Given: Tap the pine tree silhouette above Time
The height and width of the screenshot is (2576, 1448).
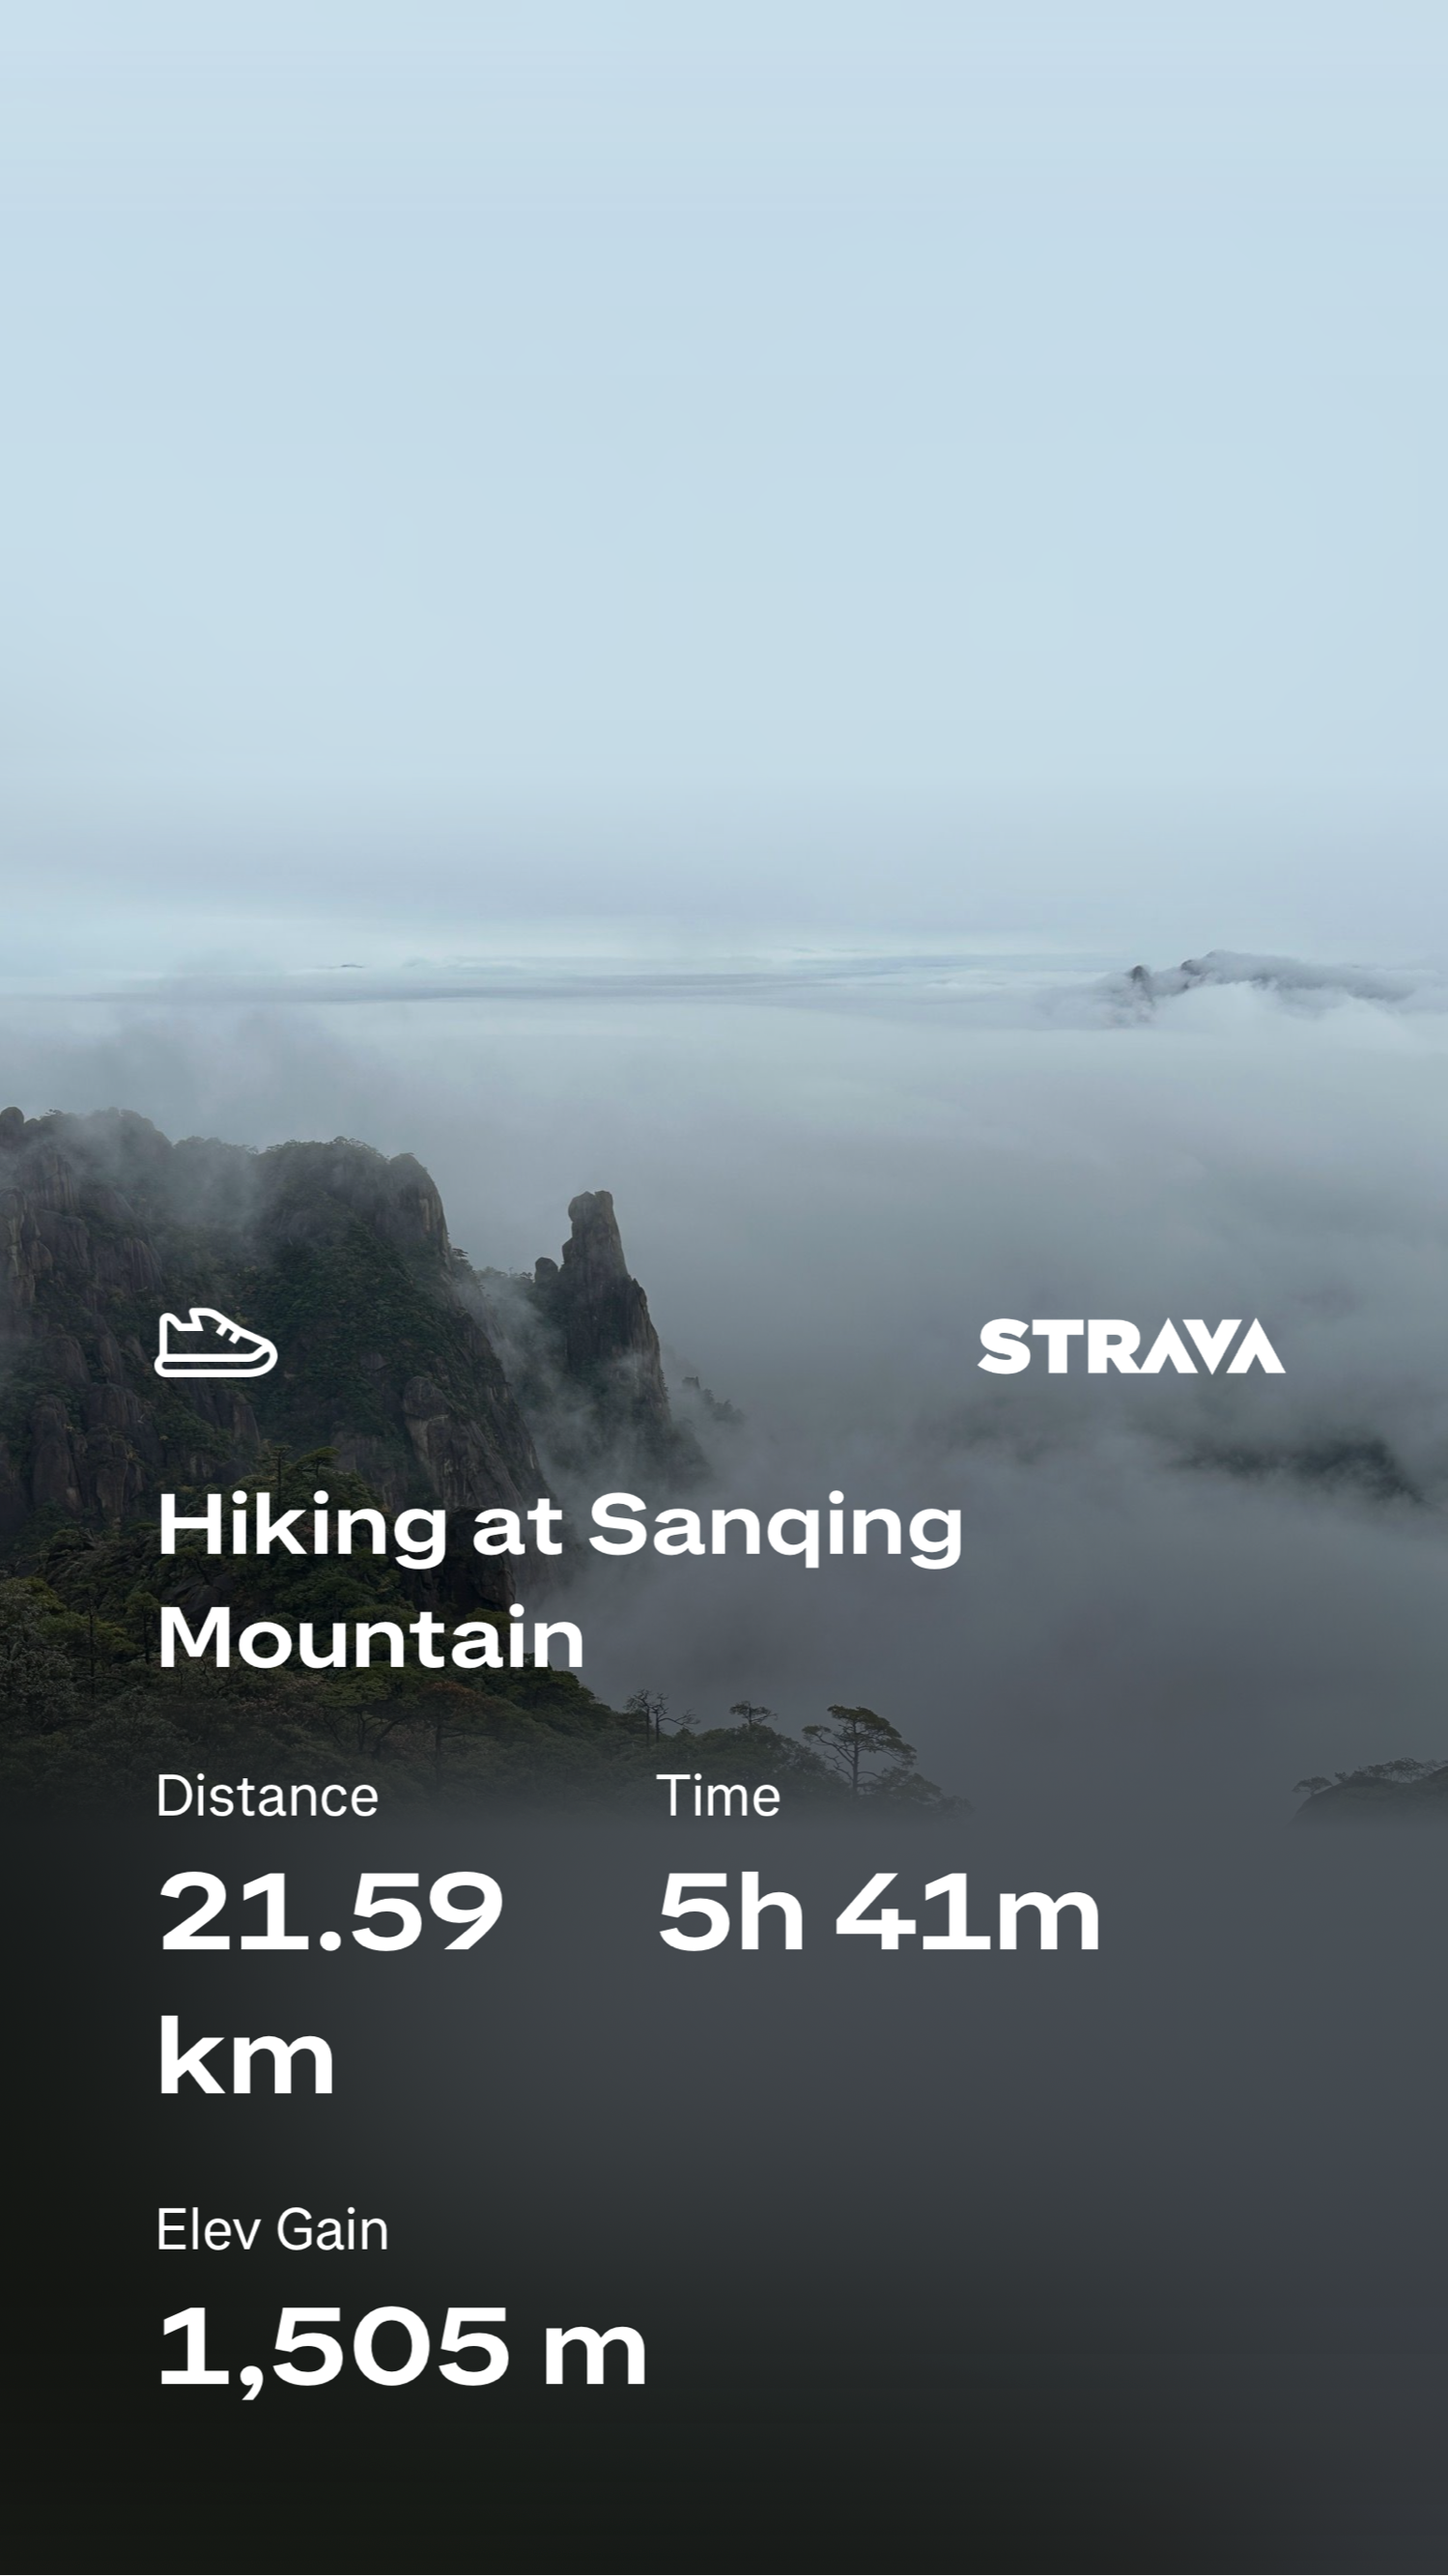Looking at the screenshot, I should [860, 1744].
